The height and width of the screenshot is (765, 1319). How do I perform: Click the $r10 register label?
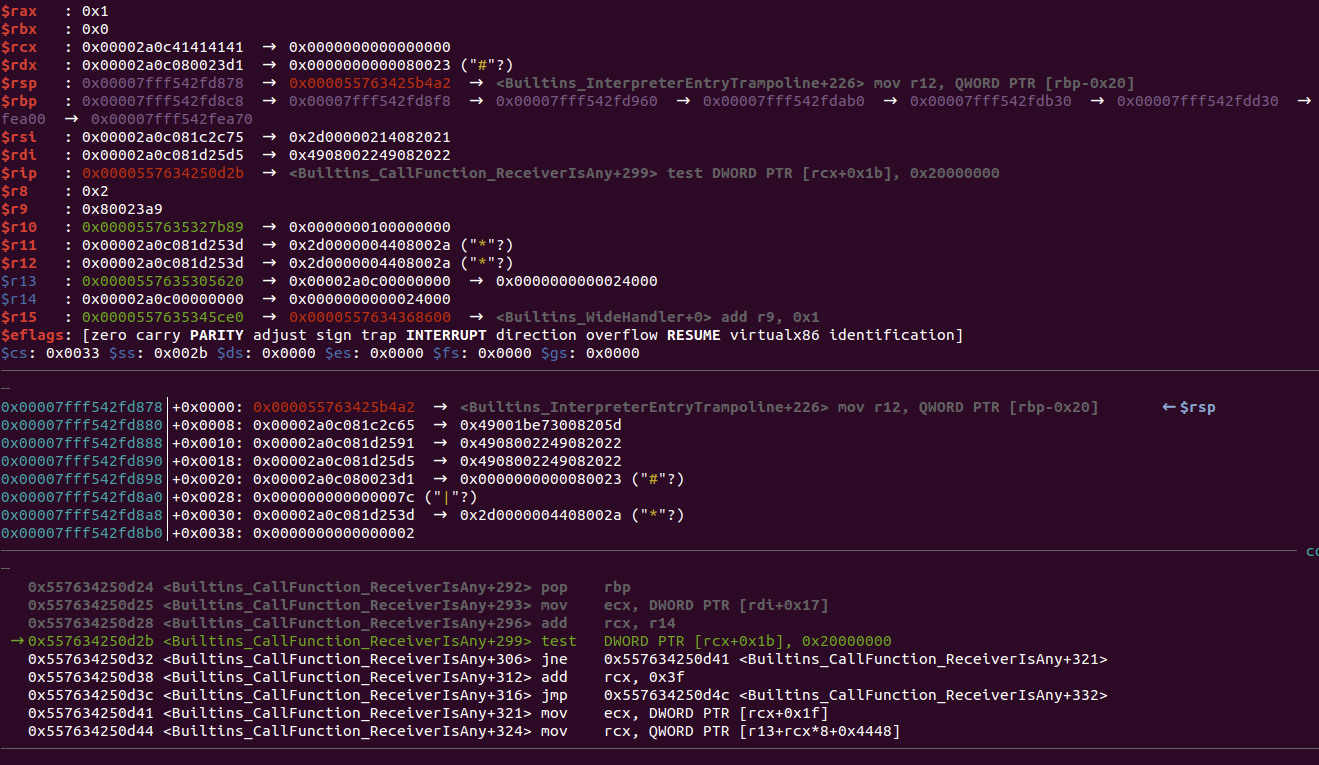[x=20, y=227]
